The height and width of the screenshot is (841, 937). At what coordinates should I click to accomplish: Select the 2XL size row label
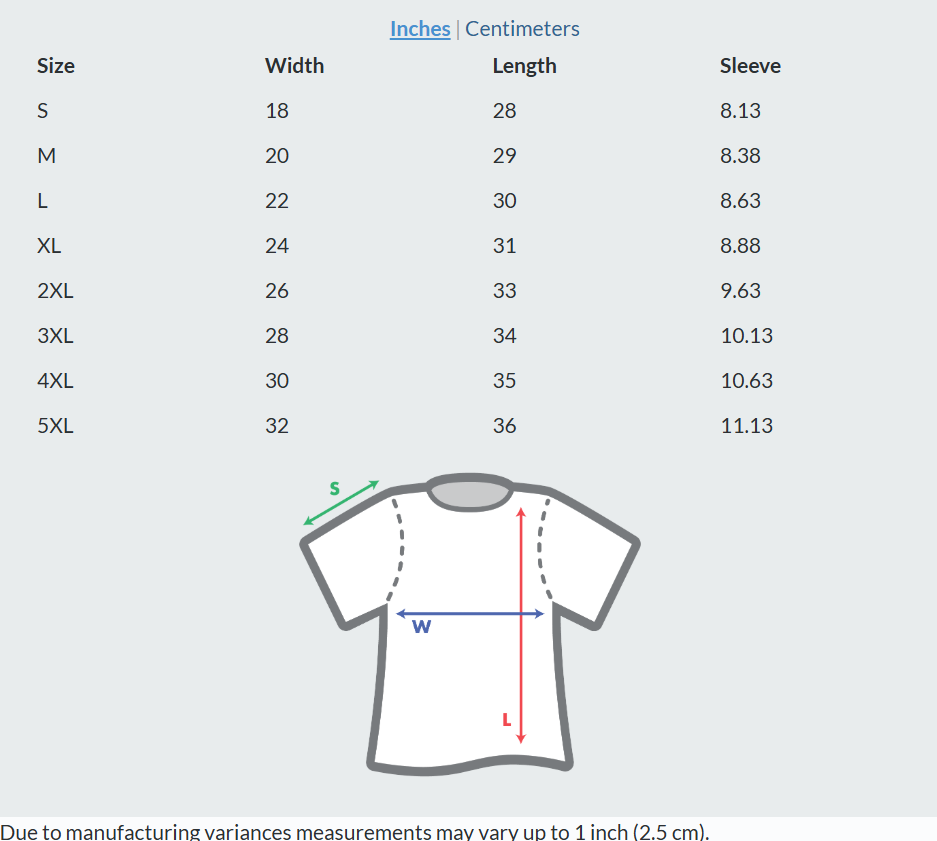point(56,290)
